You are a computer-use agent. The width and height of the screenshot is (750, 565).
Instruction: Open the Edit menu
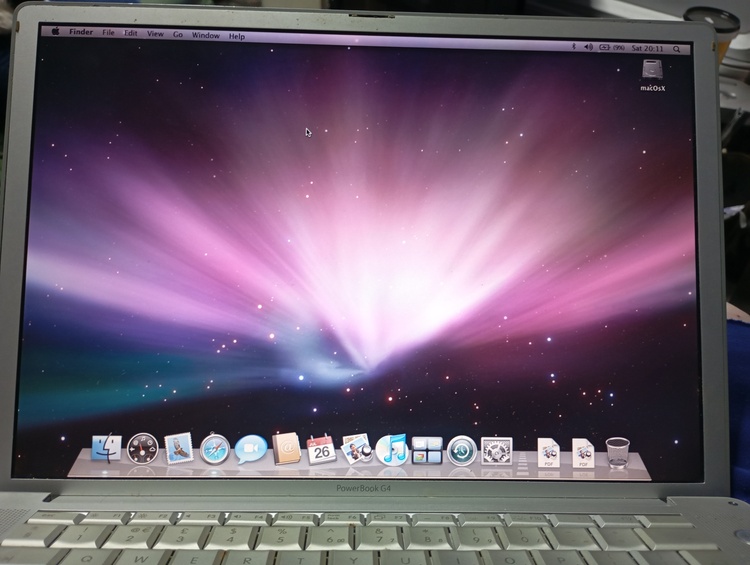[x=131, y=33]
